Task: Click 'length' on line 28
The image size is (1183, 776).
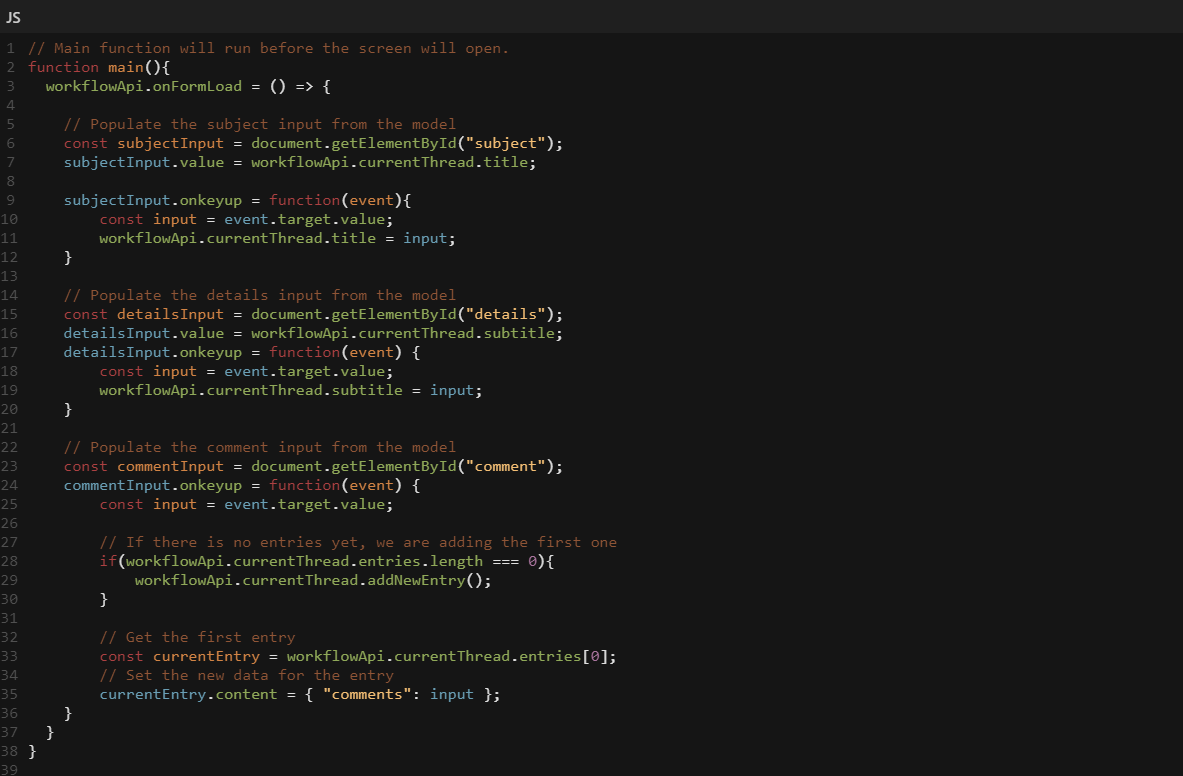Action: pyautogui.click(x=456, y=561)
